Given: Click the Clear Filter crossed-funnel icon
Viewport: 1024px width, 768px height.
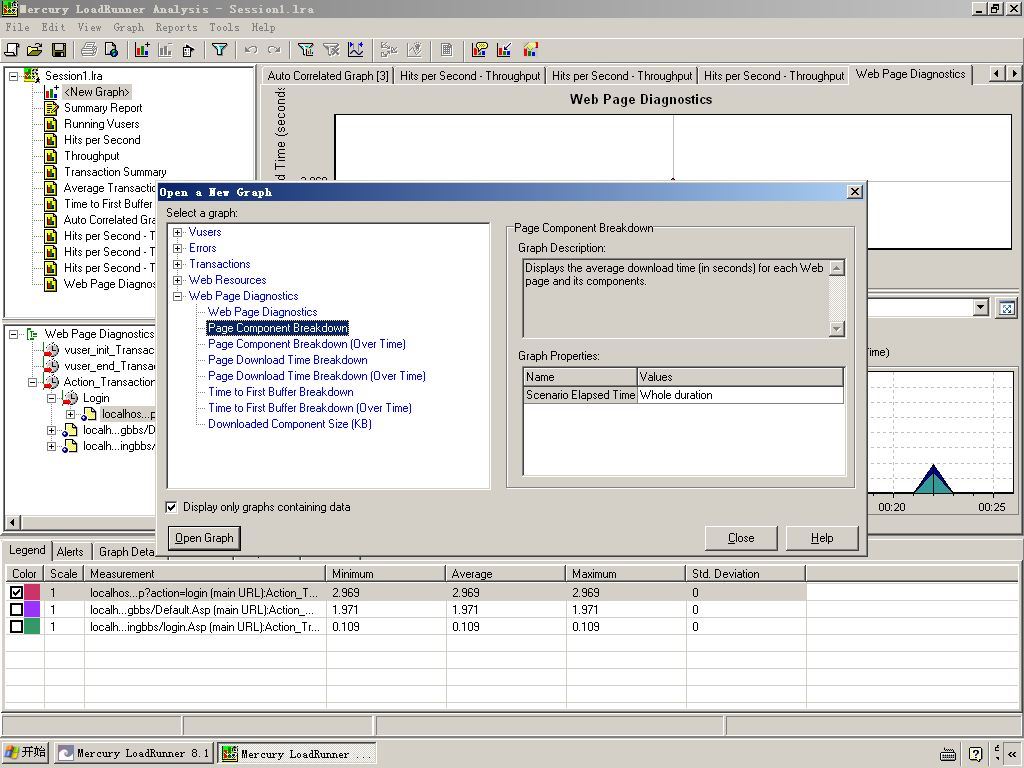Looking at the screenshot, I should click(x=331, y=50).
